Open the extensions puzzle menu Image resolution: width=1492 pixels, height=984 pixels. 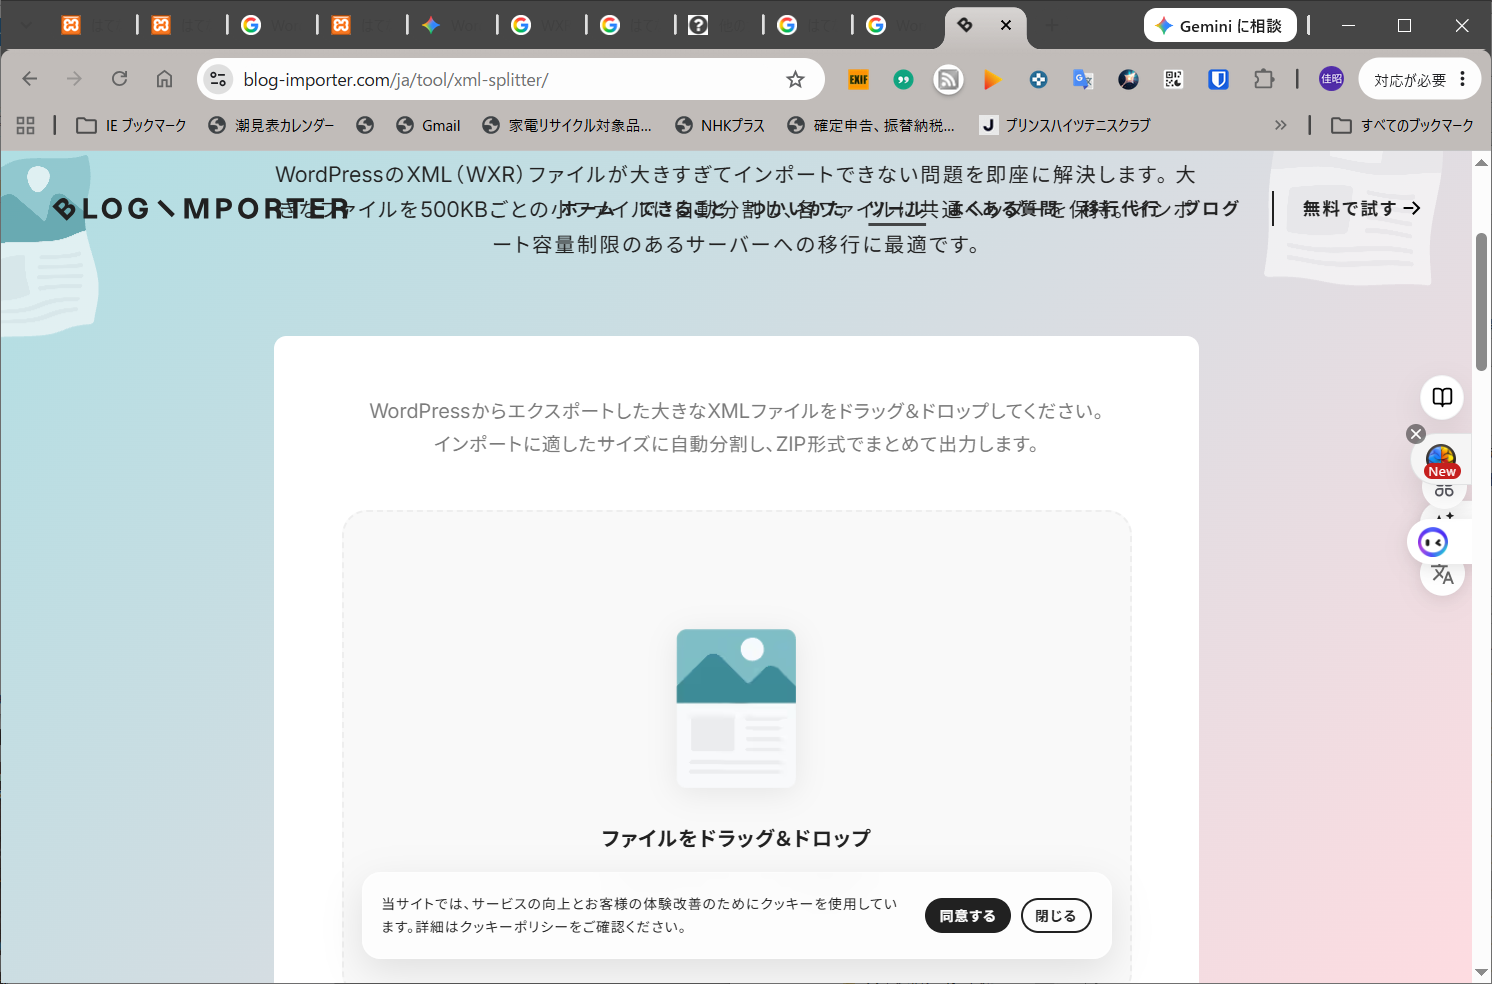(x=1264, y=79)
